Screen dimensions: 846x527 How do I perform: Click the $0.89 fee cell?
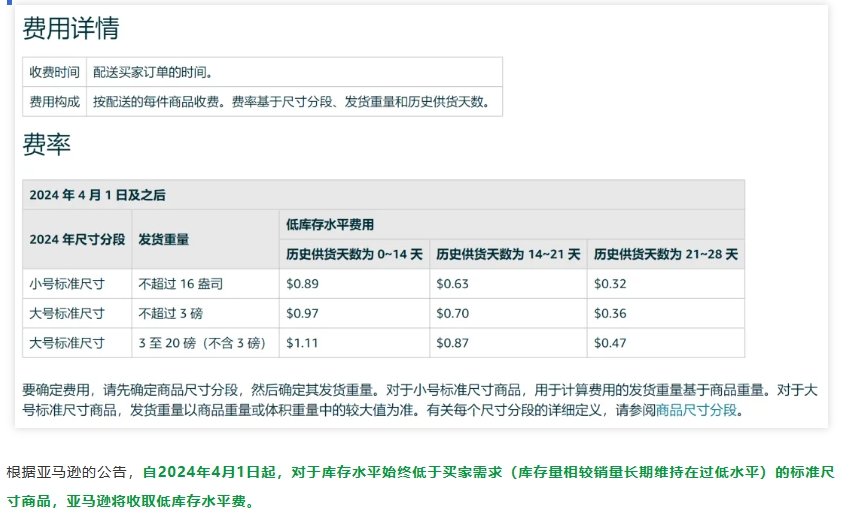[x=354, y=284]
